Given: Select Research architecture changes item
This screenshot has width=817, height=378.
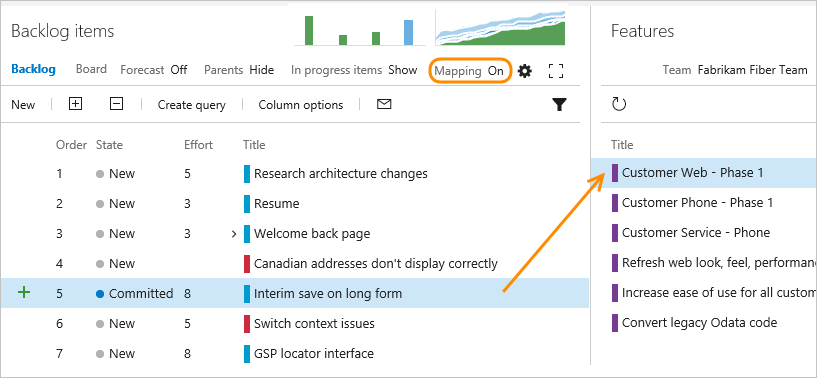Looking at the screenshot, I should click(341, 174).
